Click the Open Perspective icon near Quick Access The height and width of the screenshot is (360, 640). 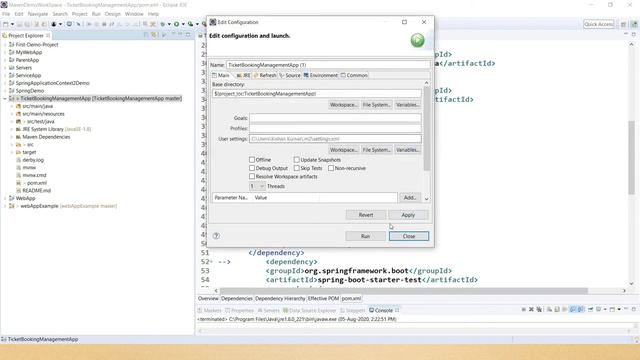[623, 24]
